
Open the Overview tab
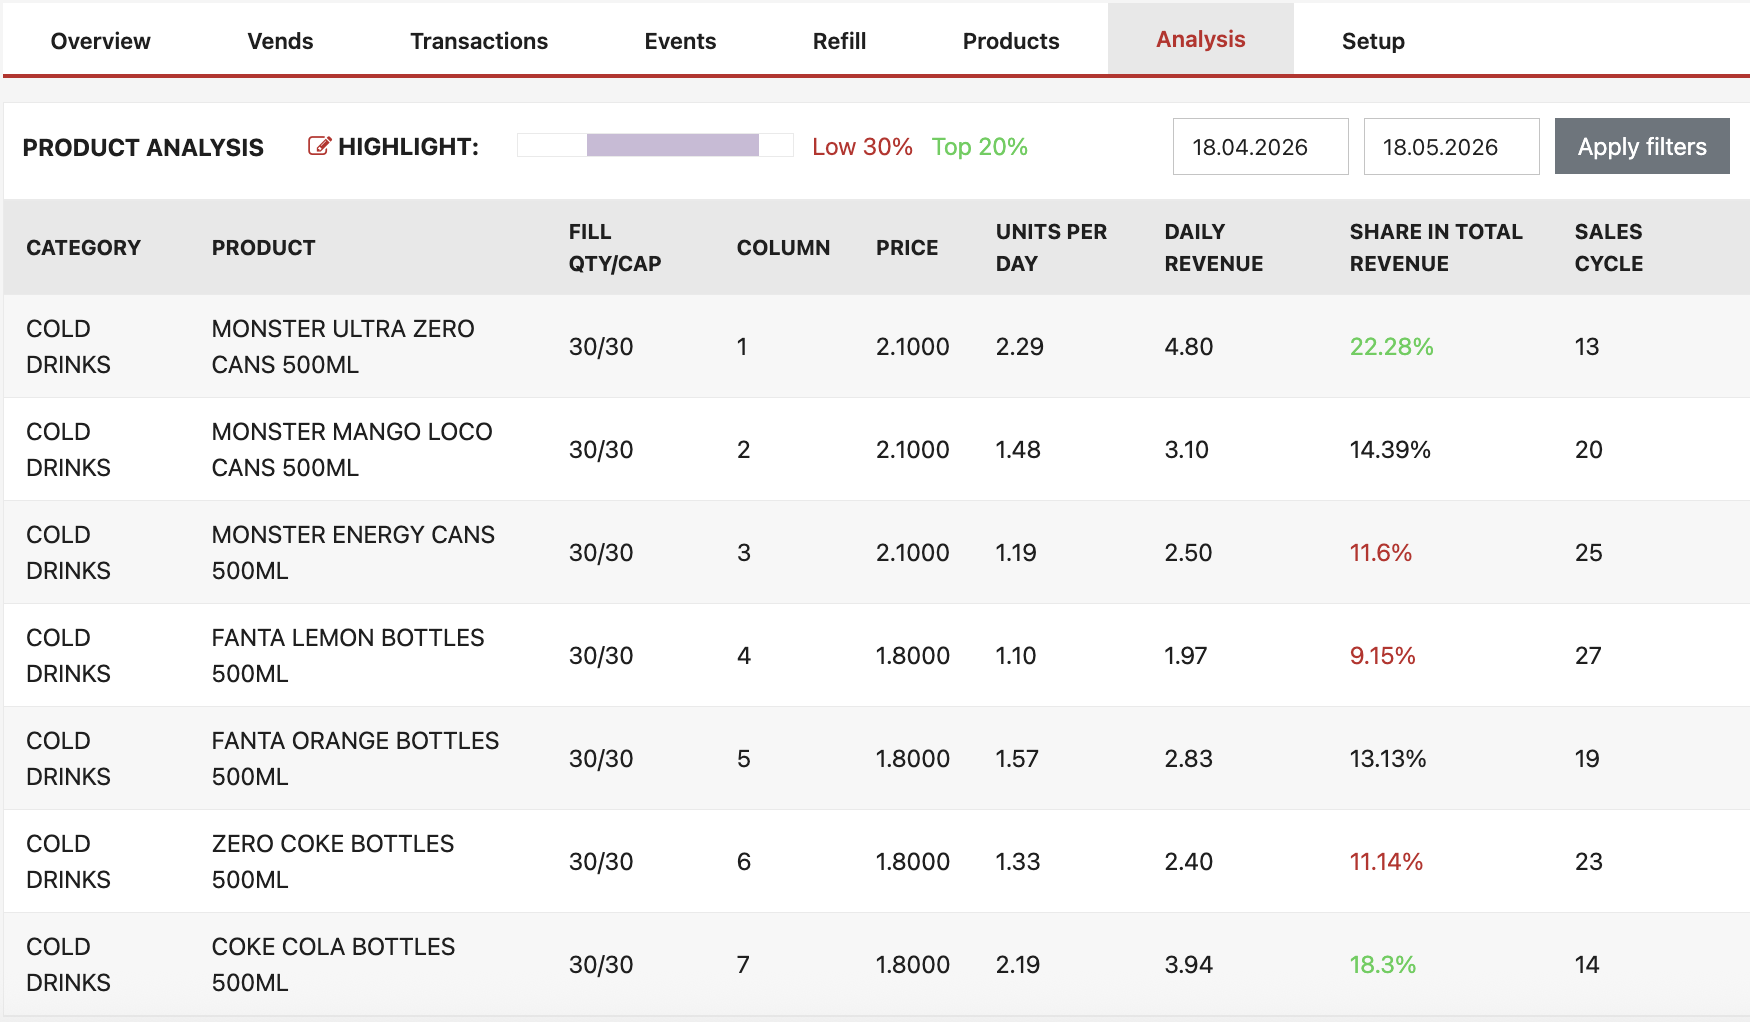pyautogui.click(x=100, y=41)
